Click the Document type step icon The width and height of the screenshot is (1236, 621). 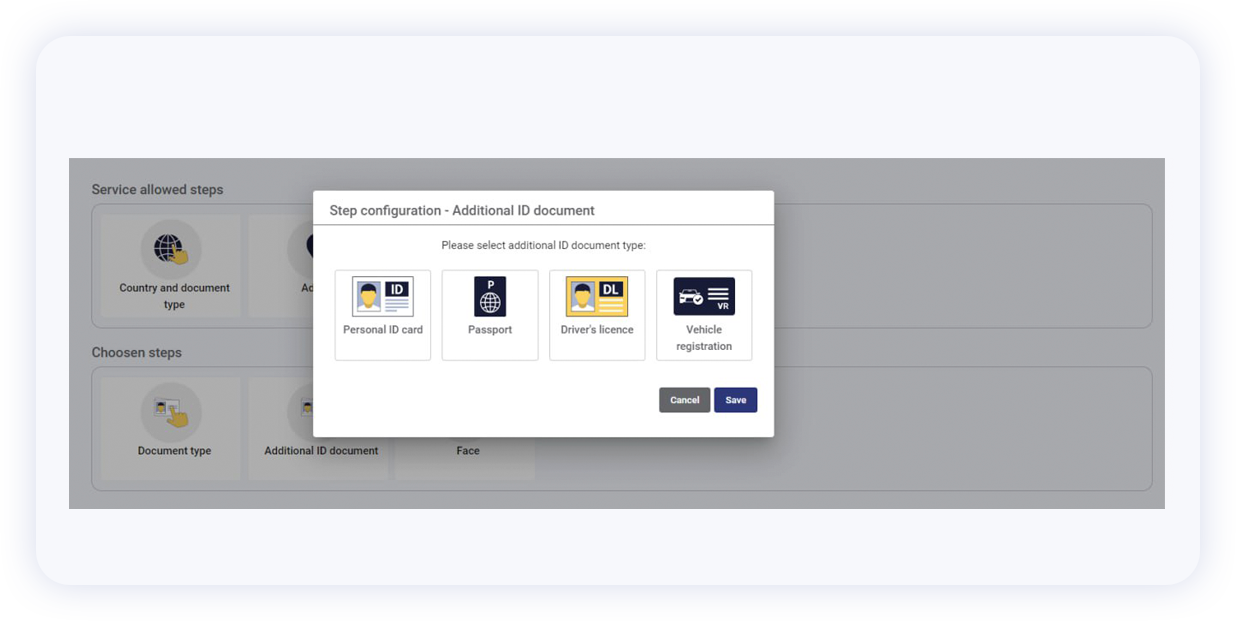pos(171,412)
